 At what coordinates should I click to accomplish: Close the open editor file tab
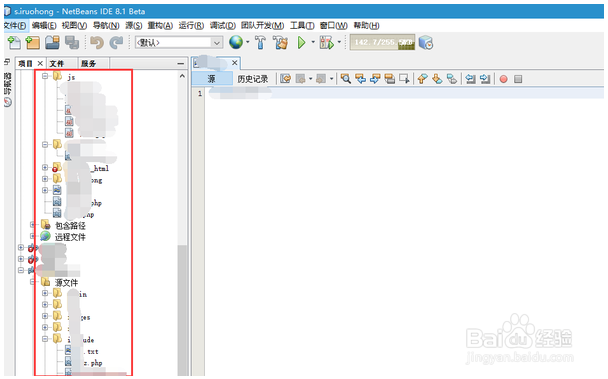235,62
